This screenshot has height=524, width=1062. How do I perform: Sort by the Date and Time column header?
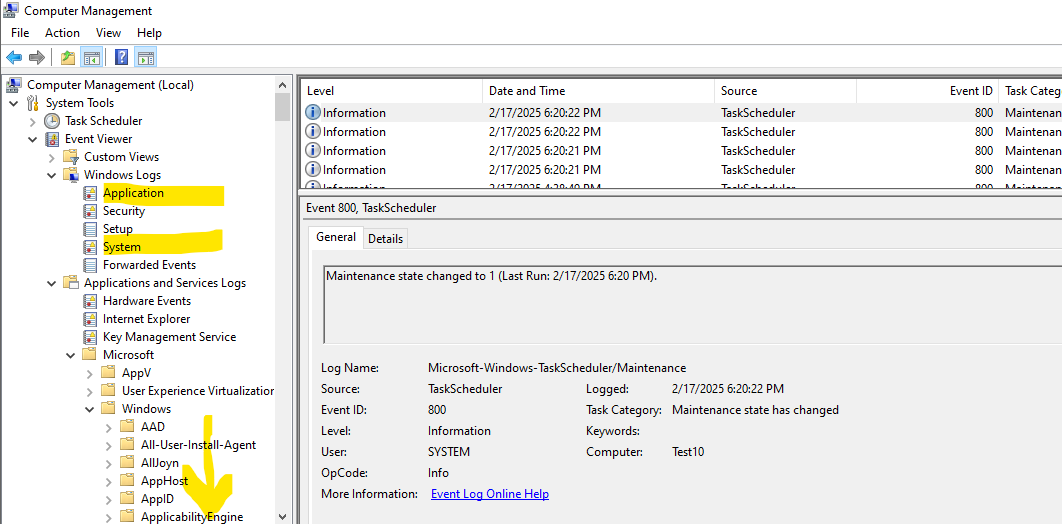pos(598,91)
